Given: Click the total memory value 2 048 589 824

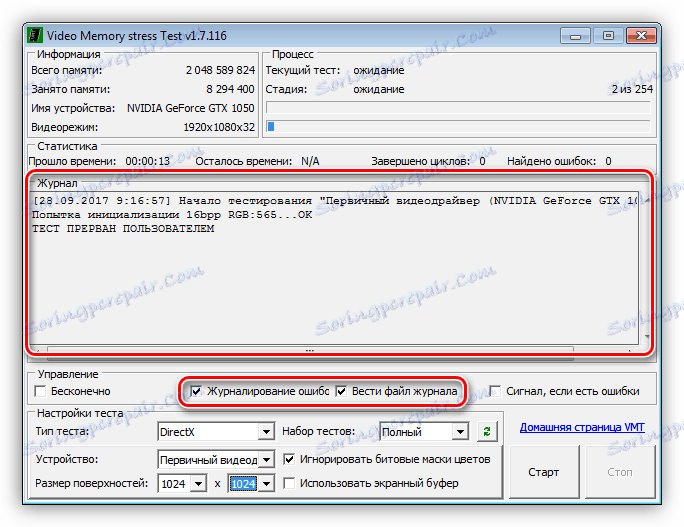Looking at the screenshot, I should (x=220, y=70).
